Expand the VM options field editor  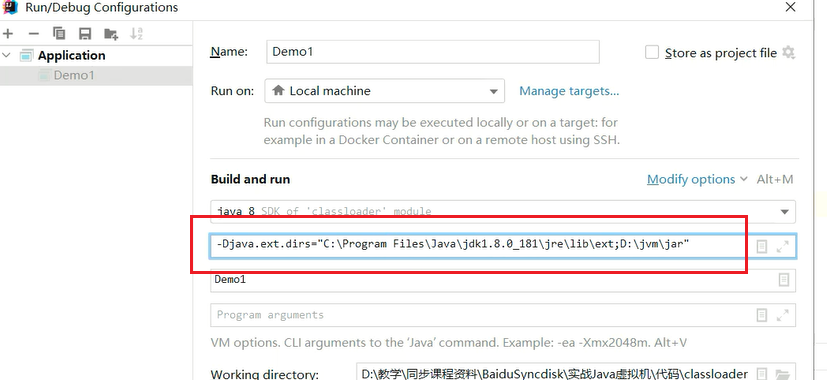coord(783,246)
